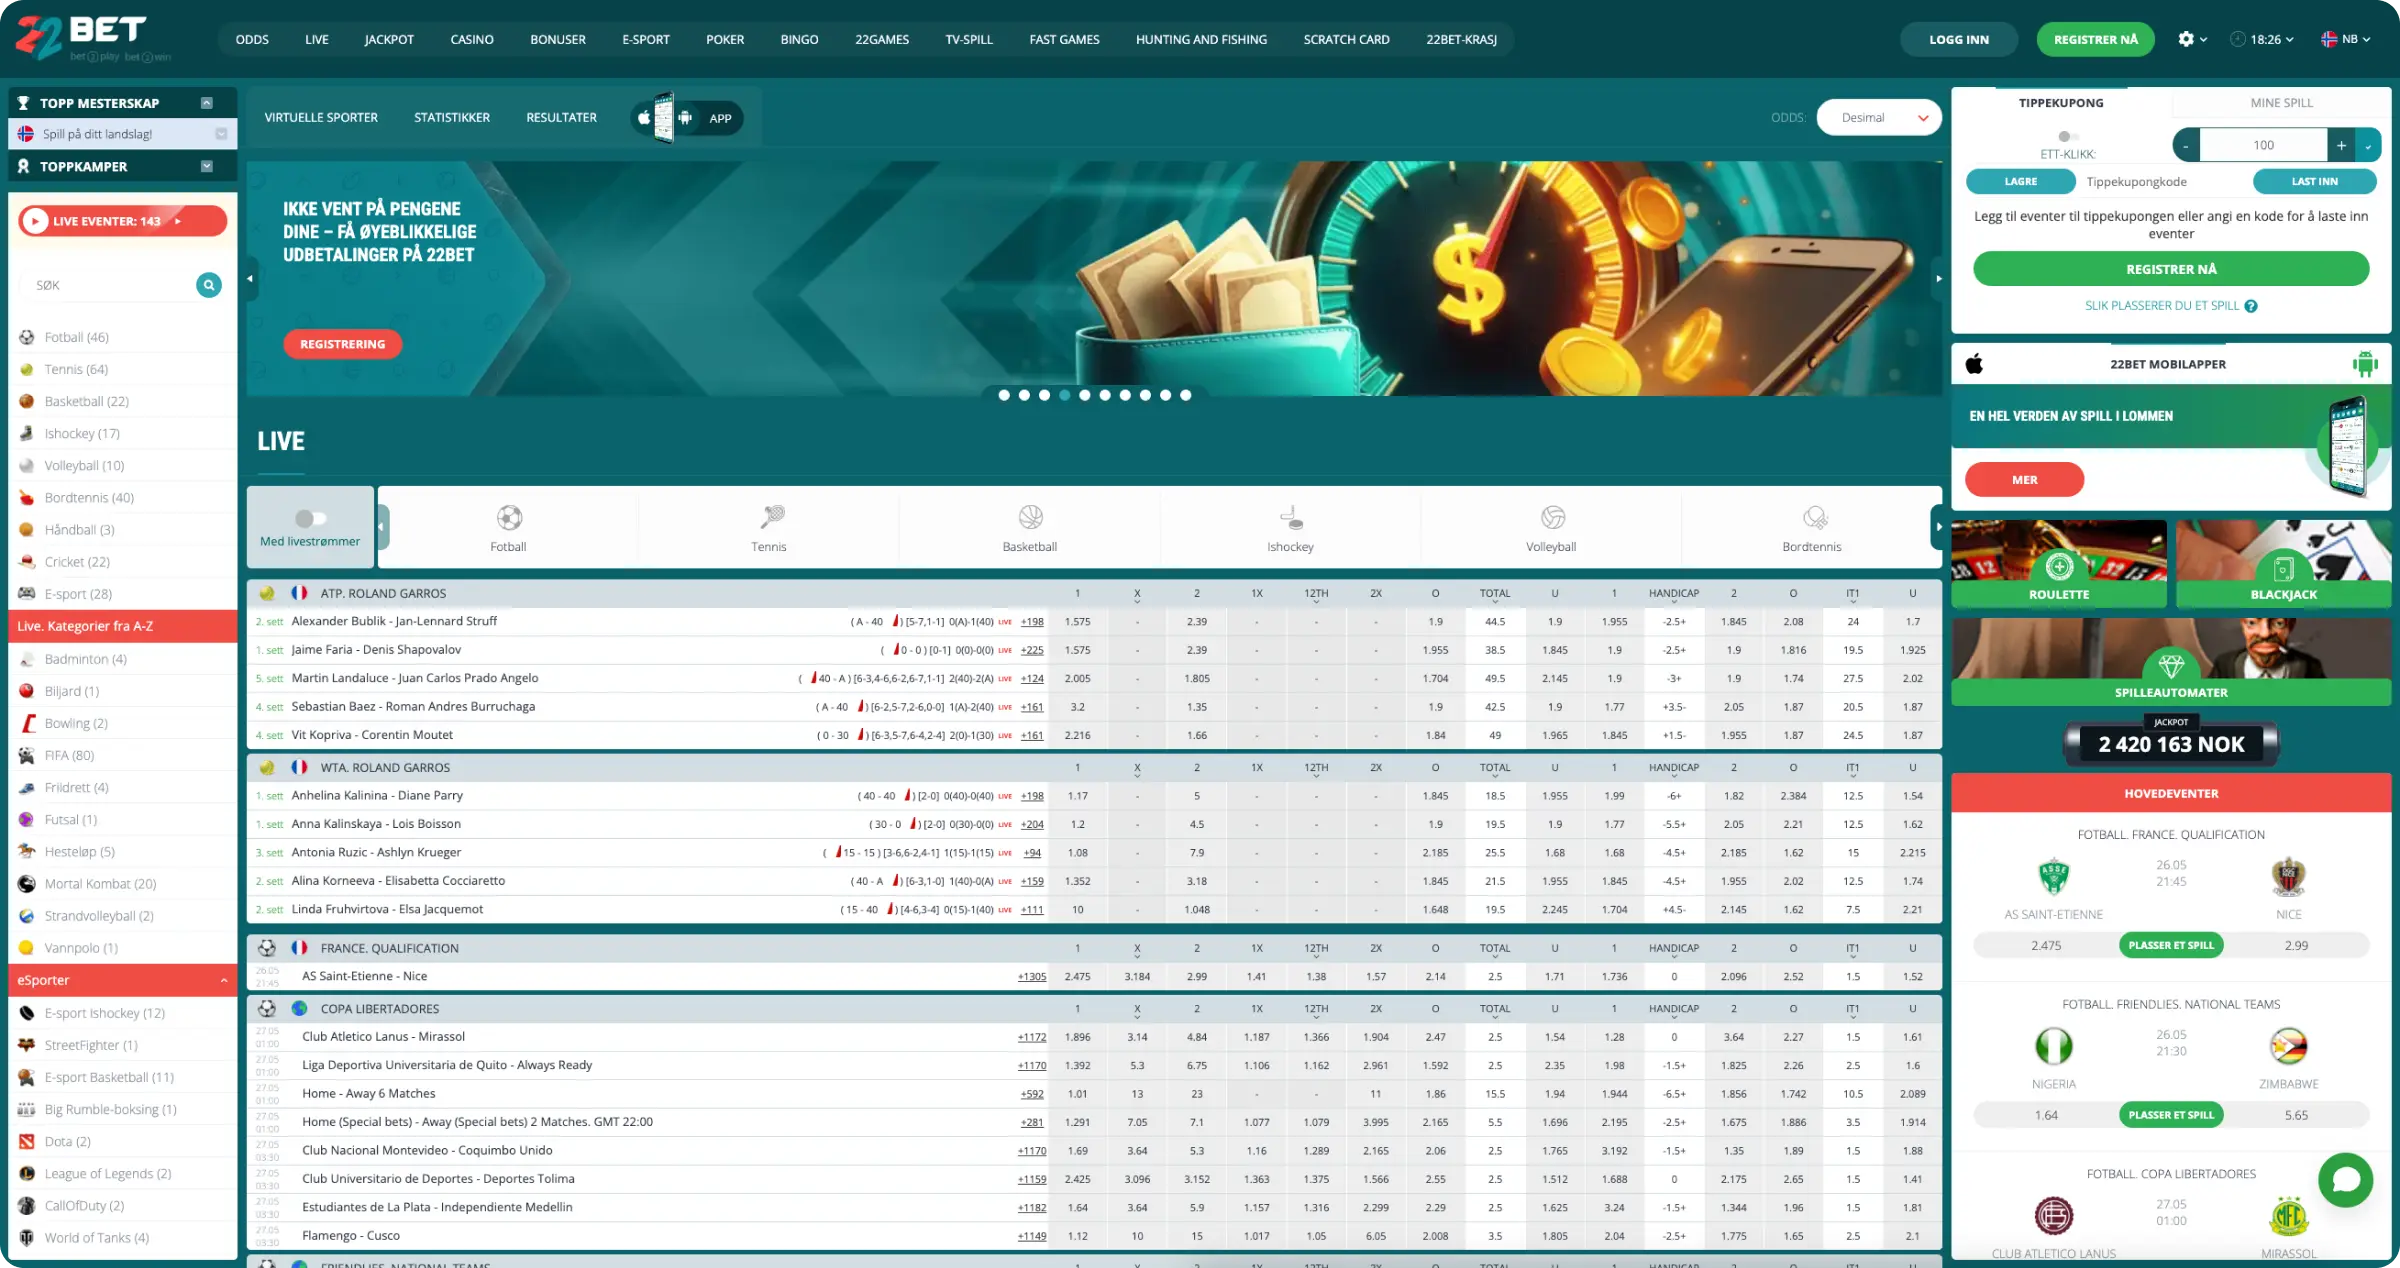Select the Basketball icon in Live filter
Image resolution: width=2400 pixels, height=1268 pixels.
[1030, 517]
